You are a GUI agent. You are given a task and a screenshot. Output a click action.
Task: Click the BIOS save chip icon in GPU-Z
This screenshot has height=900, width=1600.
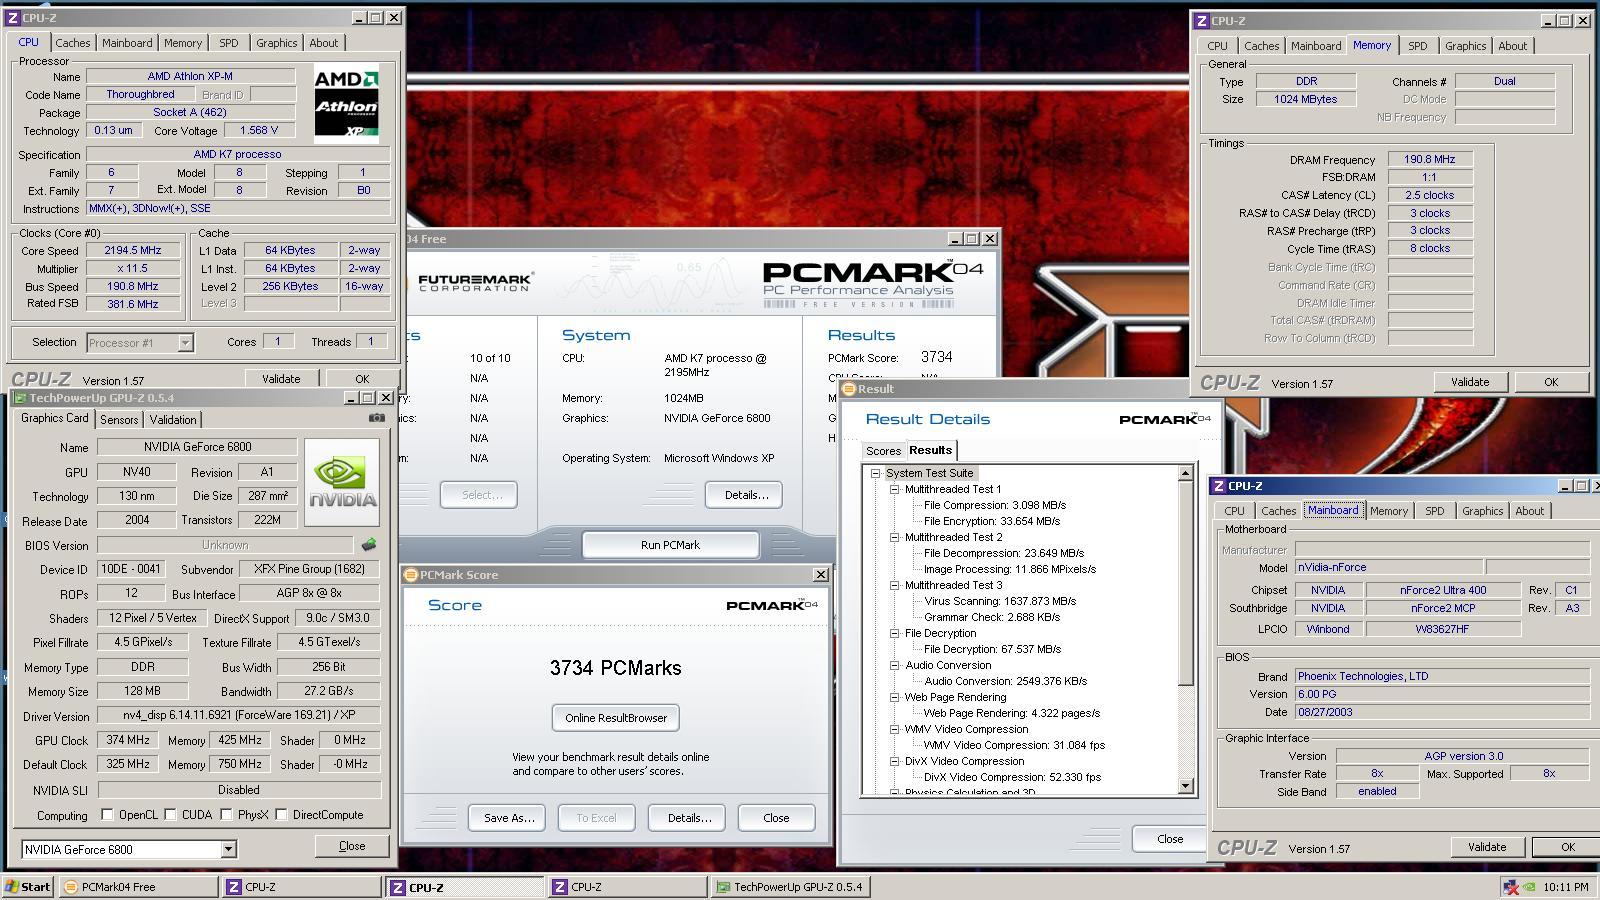pyautogui.click(x=369, y=545)
